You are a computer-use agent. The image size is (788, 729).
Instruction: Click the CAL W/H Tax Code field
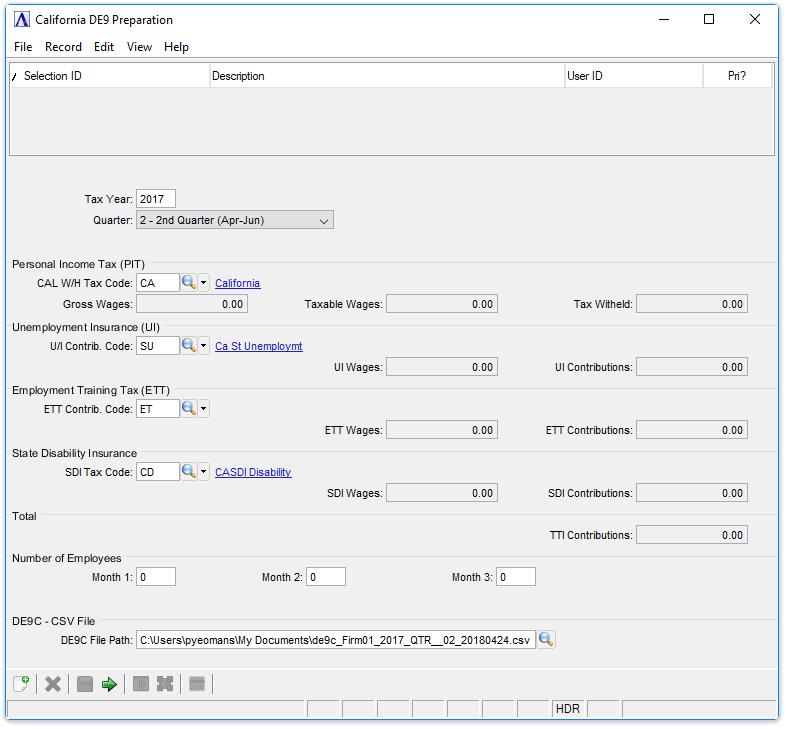point(158,284)
